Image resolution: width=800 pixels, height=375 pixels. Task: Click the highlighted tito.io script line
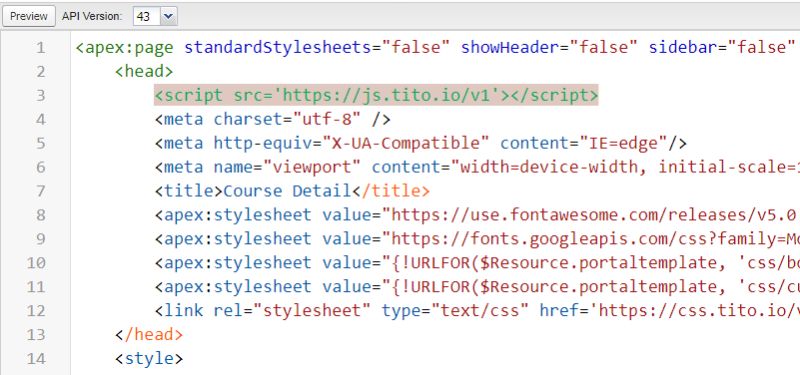tap(376, 95)
